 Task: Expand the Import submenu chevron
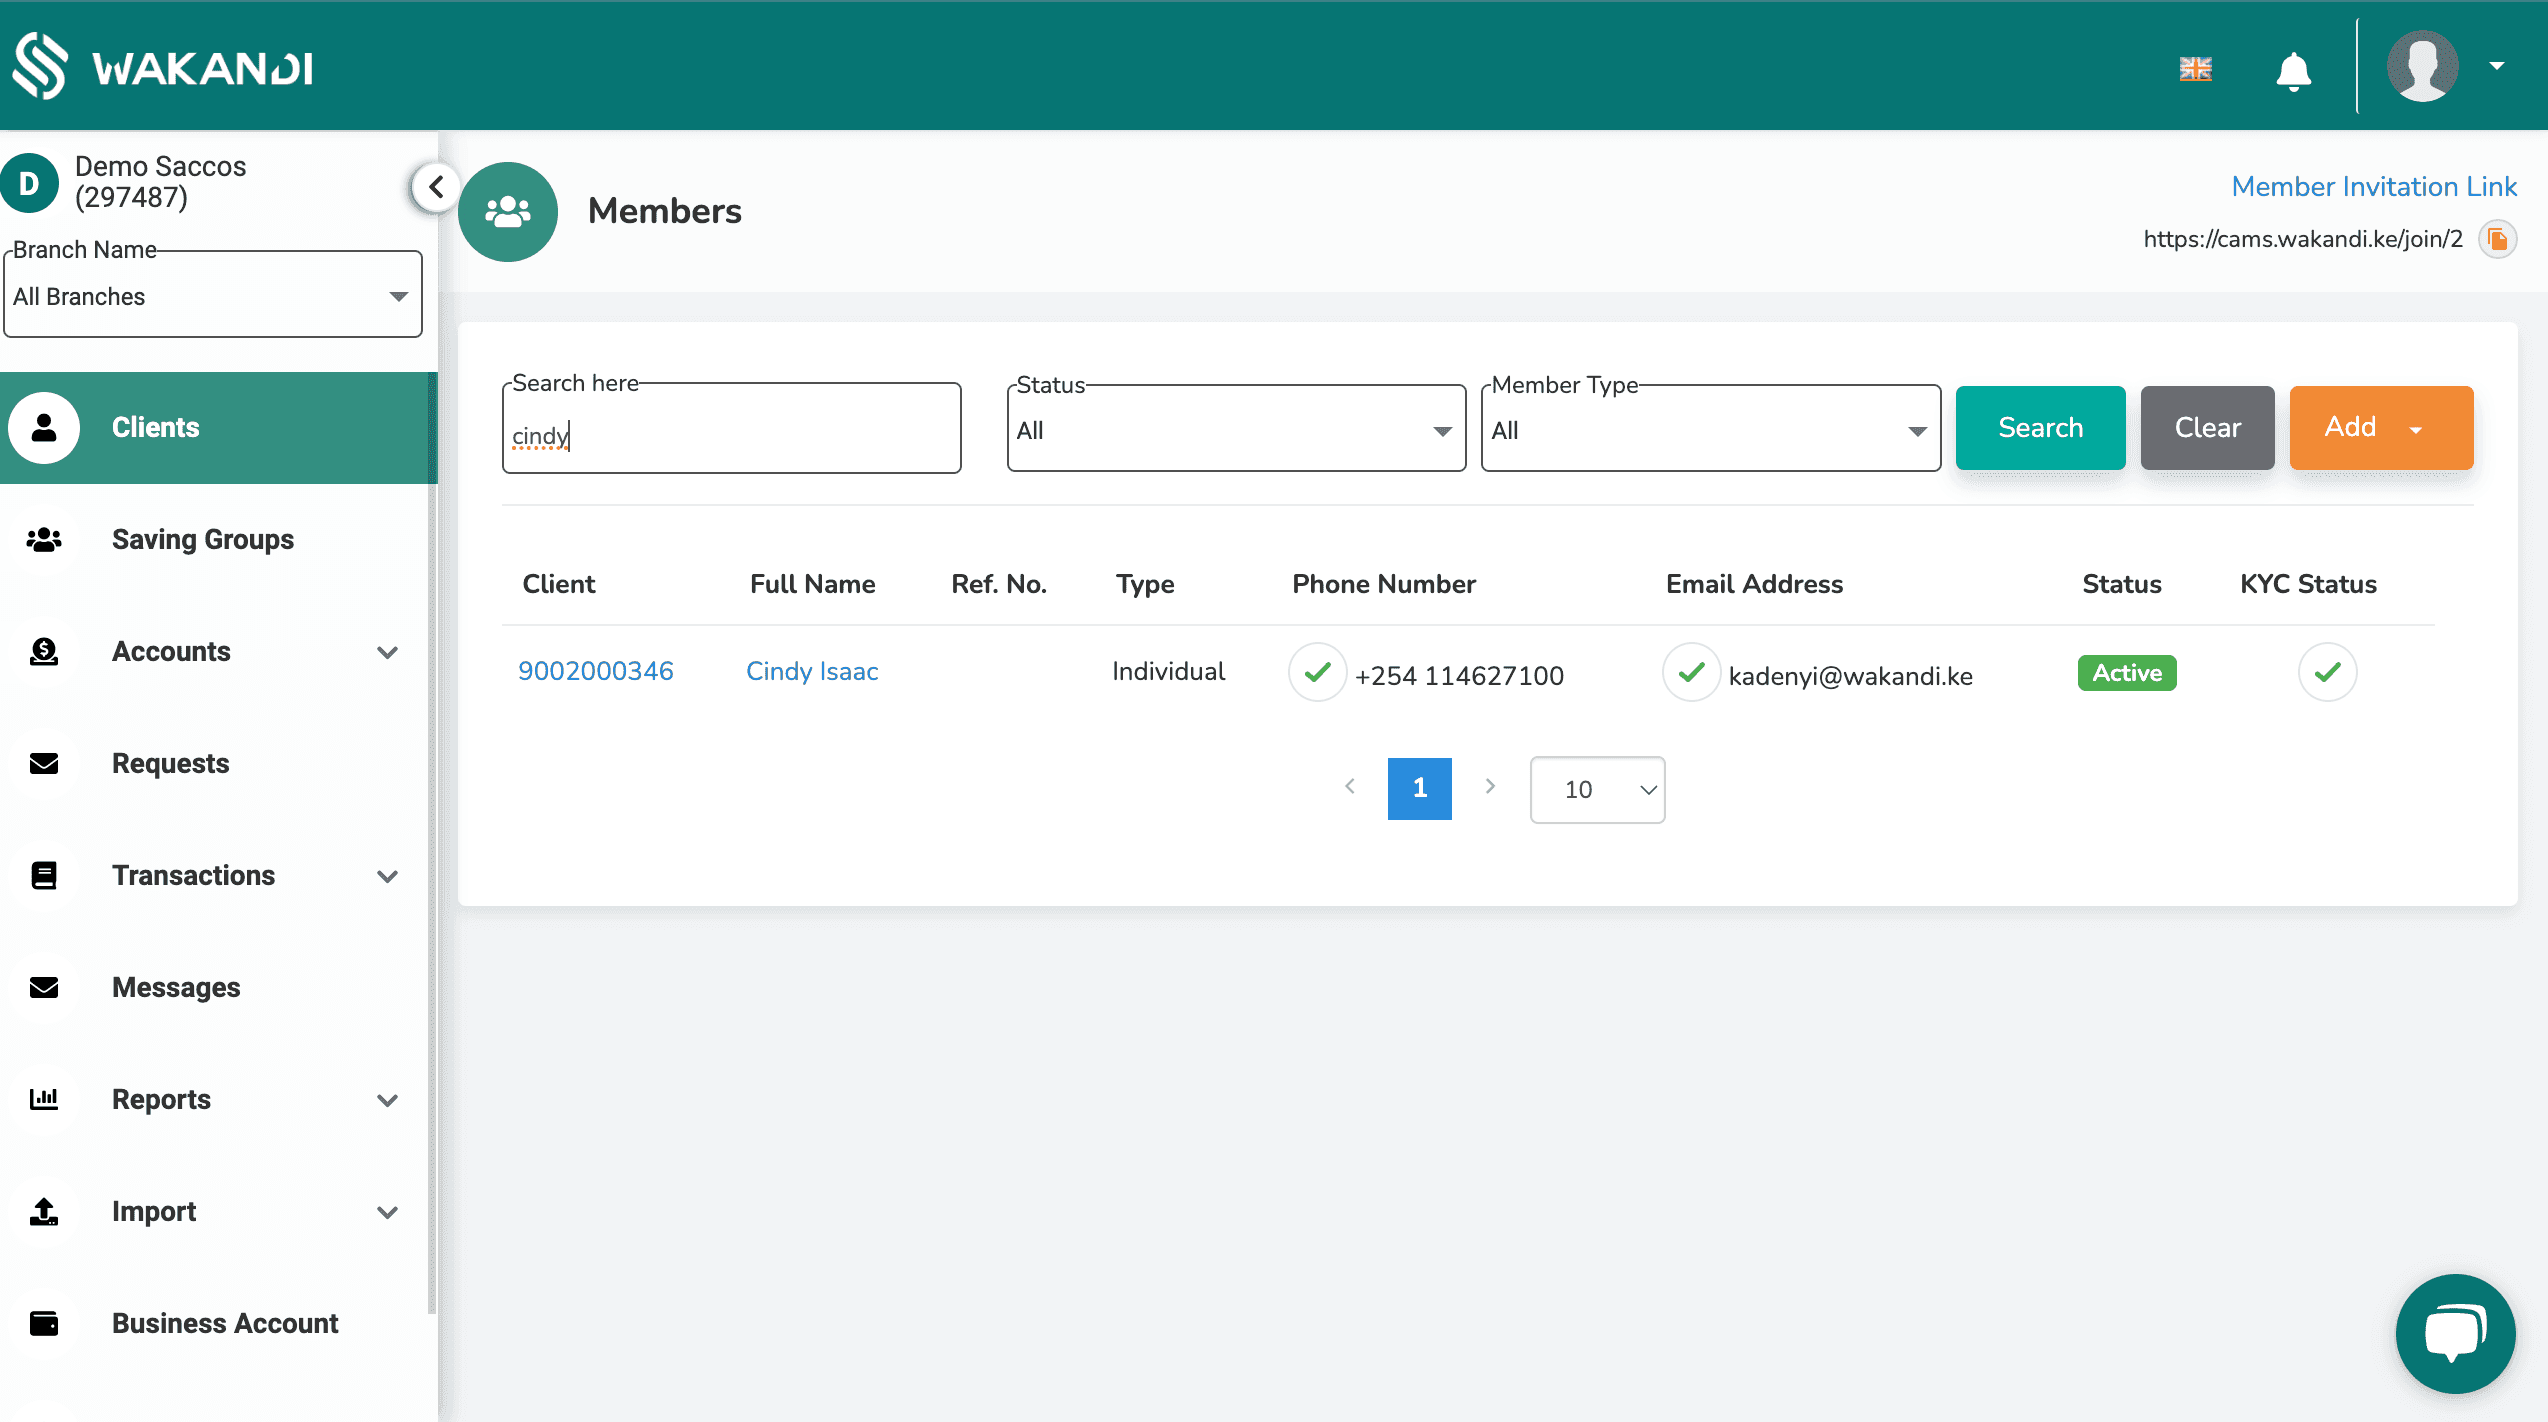coord(387,1212)
